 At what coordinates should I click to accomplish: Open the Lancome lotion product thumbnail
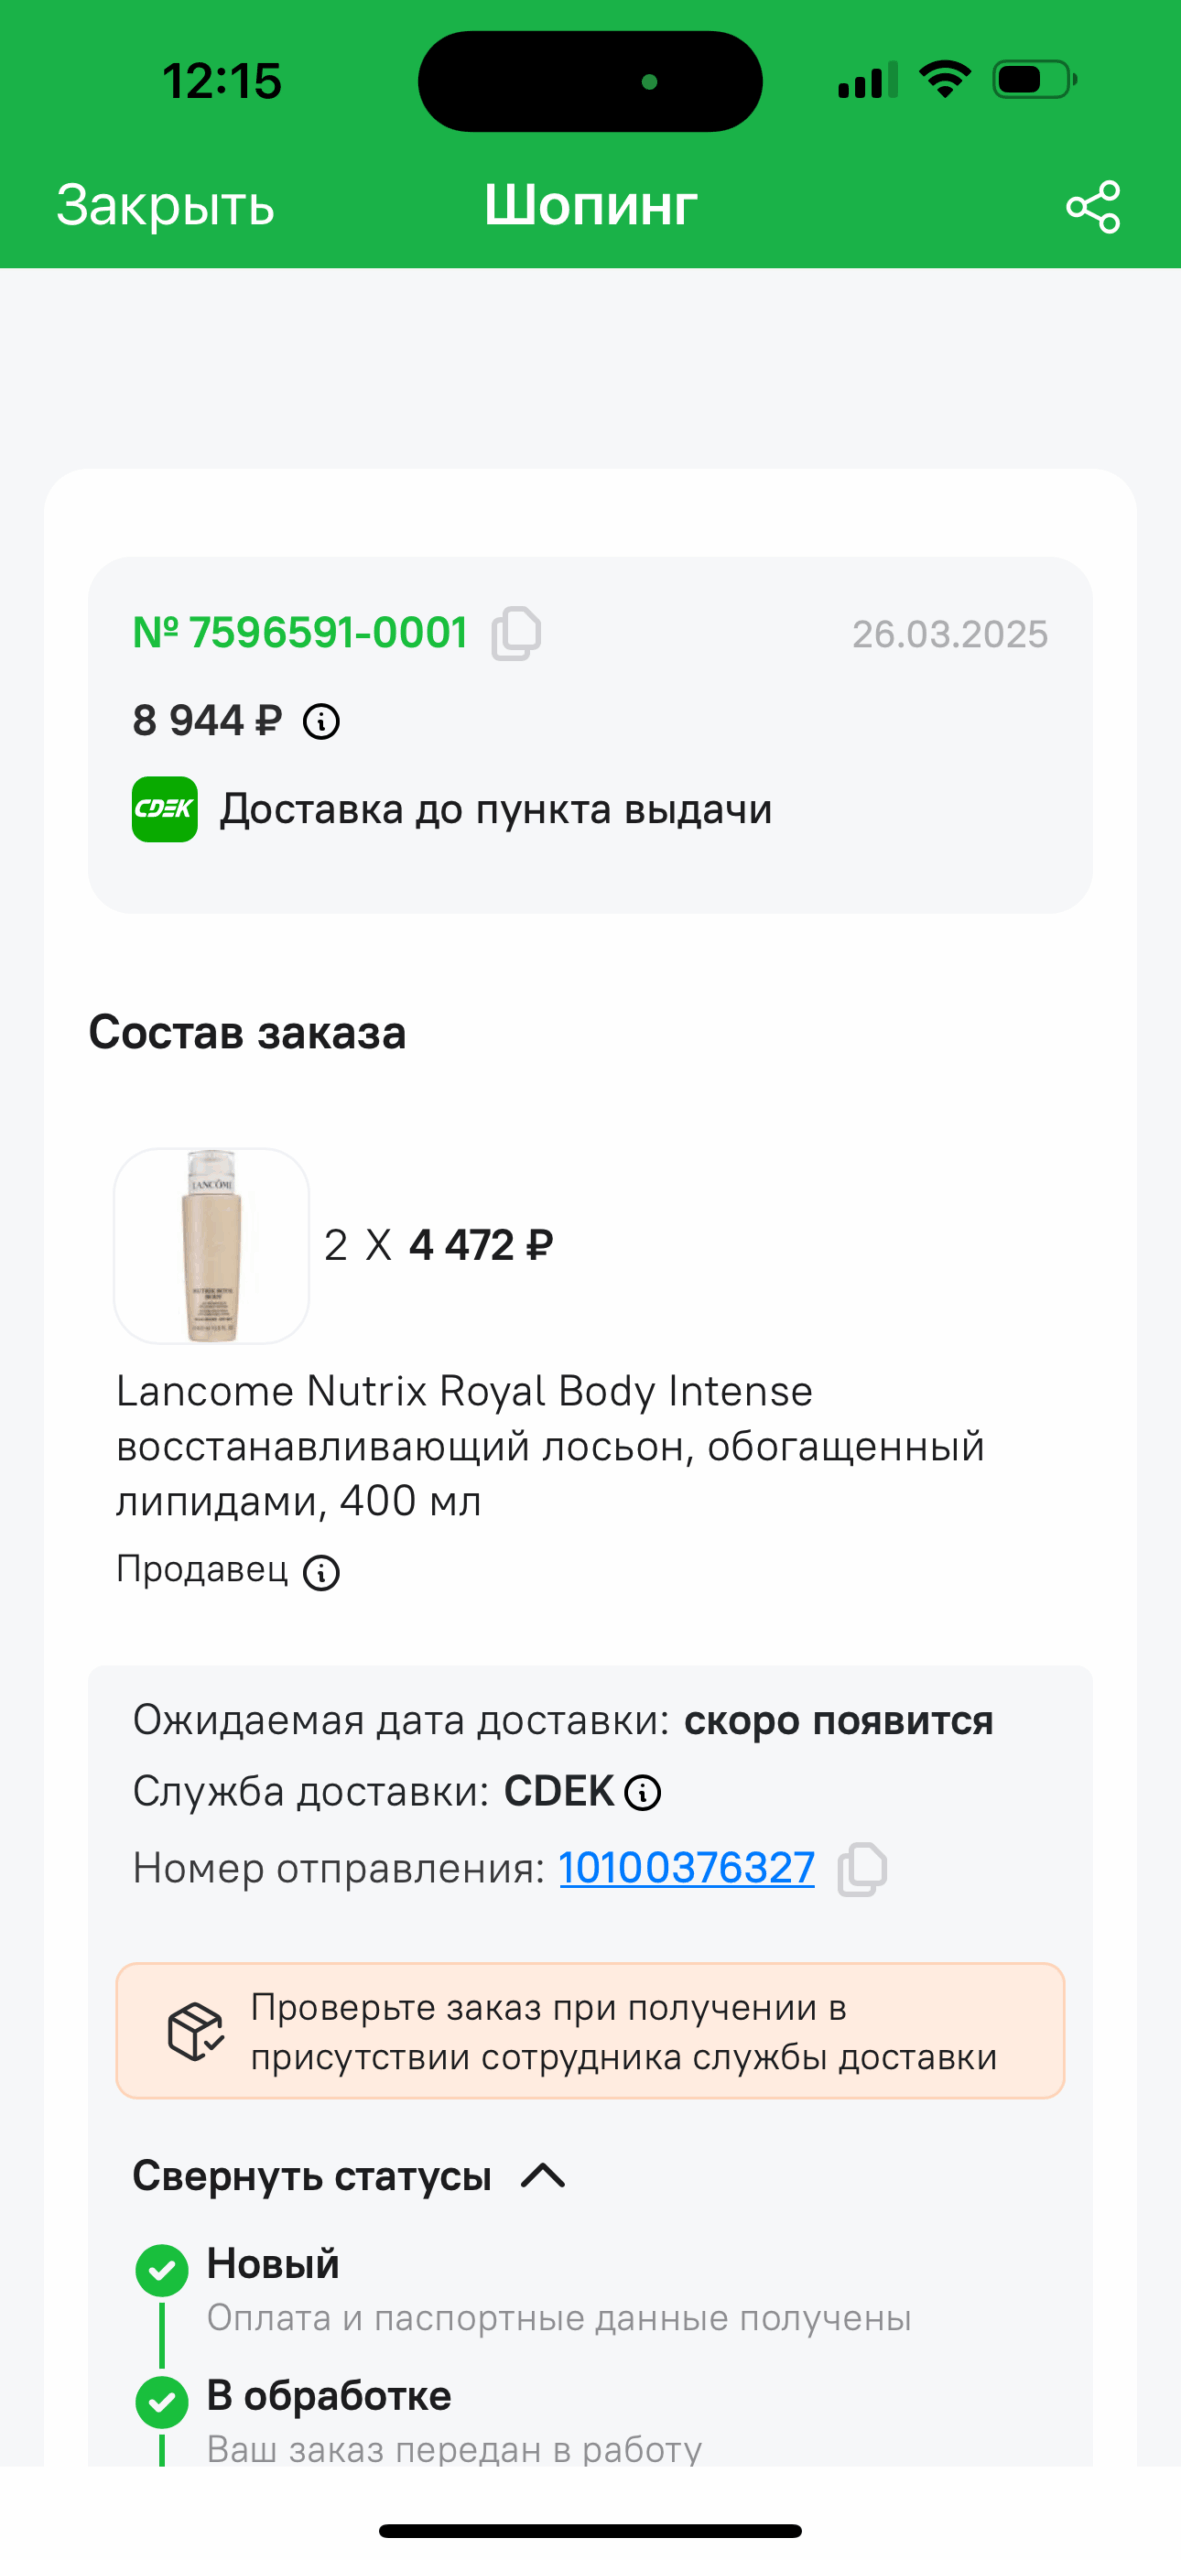pyautogui.click(x=212, y=1245)
